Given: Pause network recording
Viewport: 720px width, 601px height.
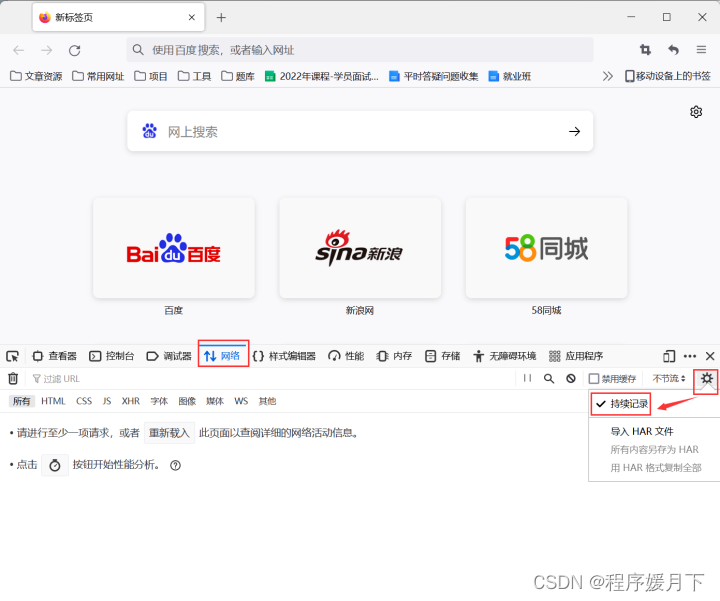Looking at the screenshot, I should [x=527, y=378].
